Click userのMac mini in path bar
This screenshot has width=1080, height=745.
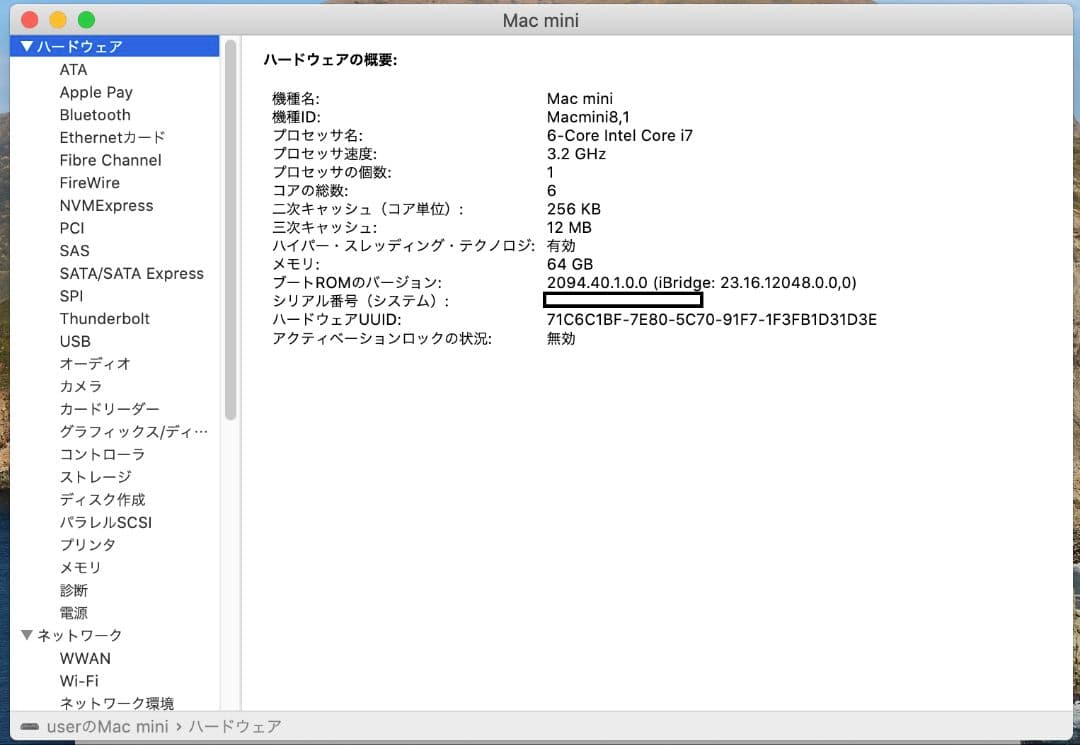(x=107, y=726)
